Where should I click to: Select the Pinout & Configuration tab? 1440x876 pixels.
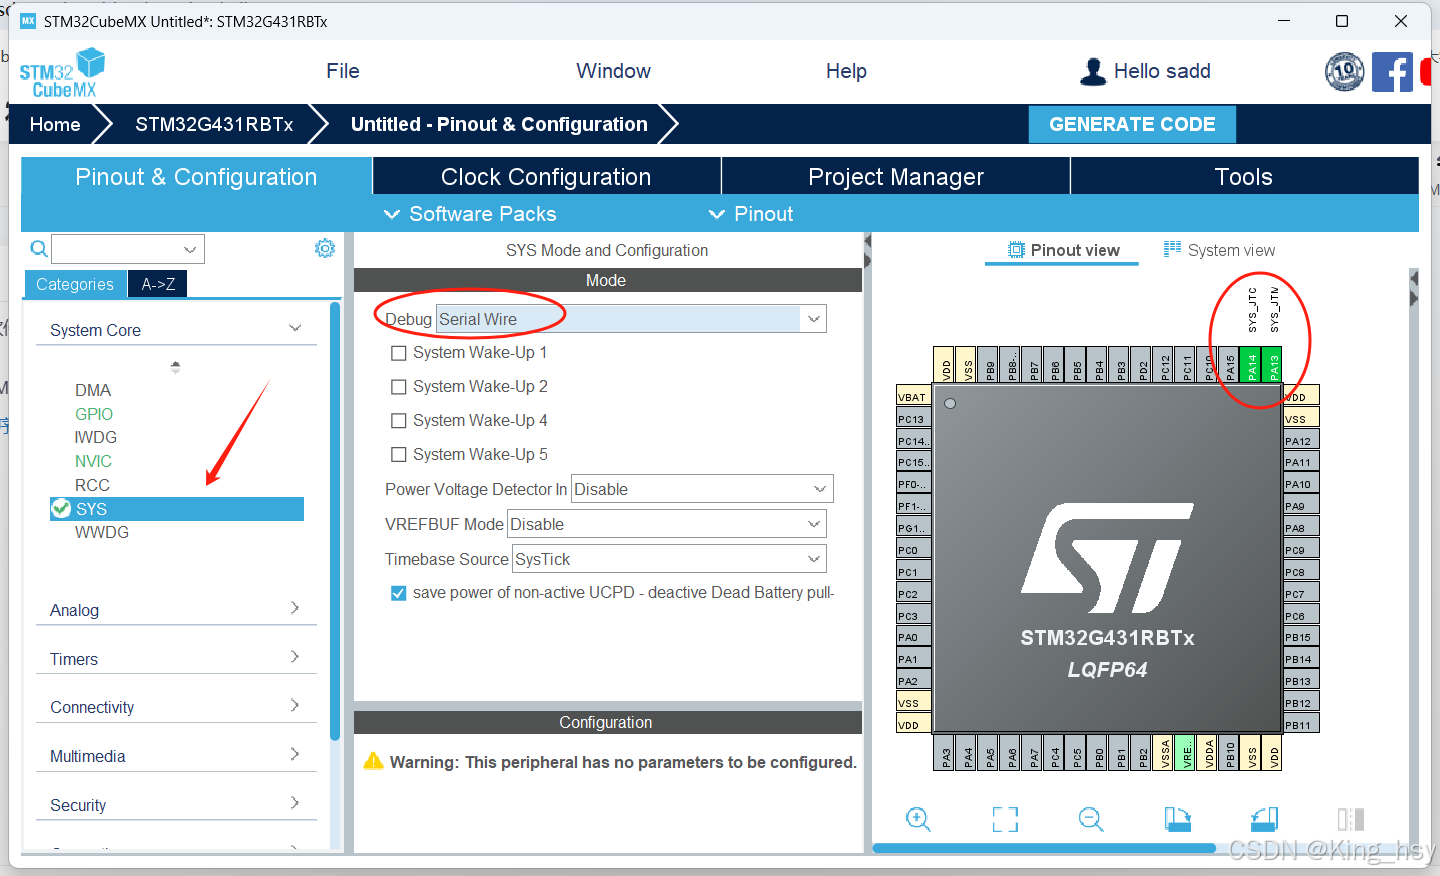pos(196,176)
